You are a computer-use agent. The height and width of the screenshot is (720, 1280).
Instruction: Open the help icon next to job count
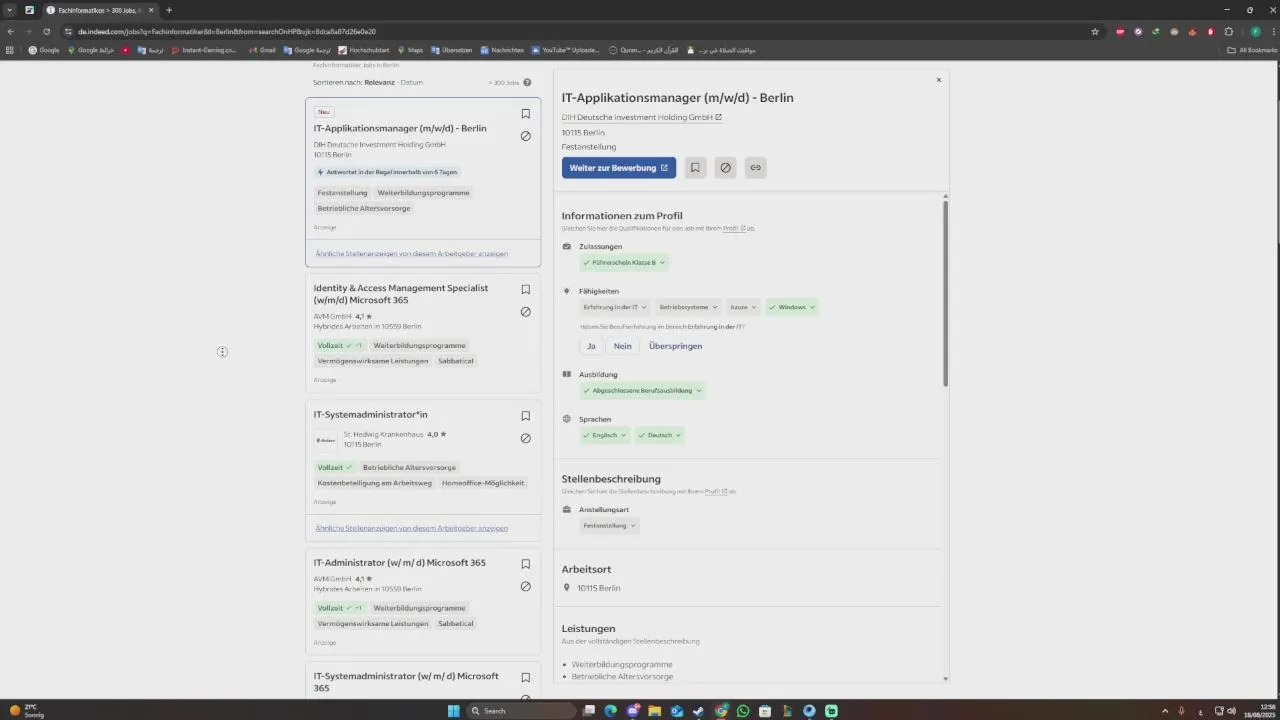coord(527,83)
